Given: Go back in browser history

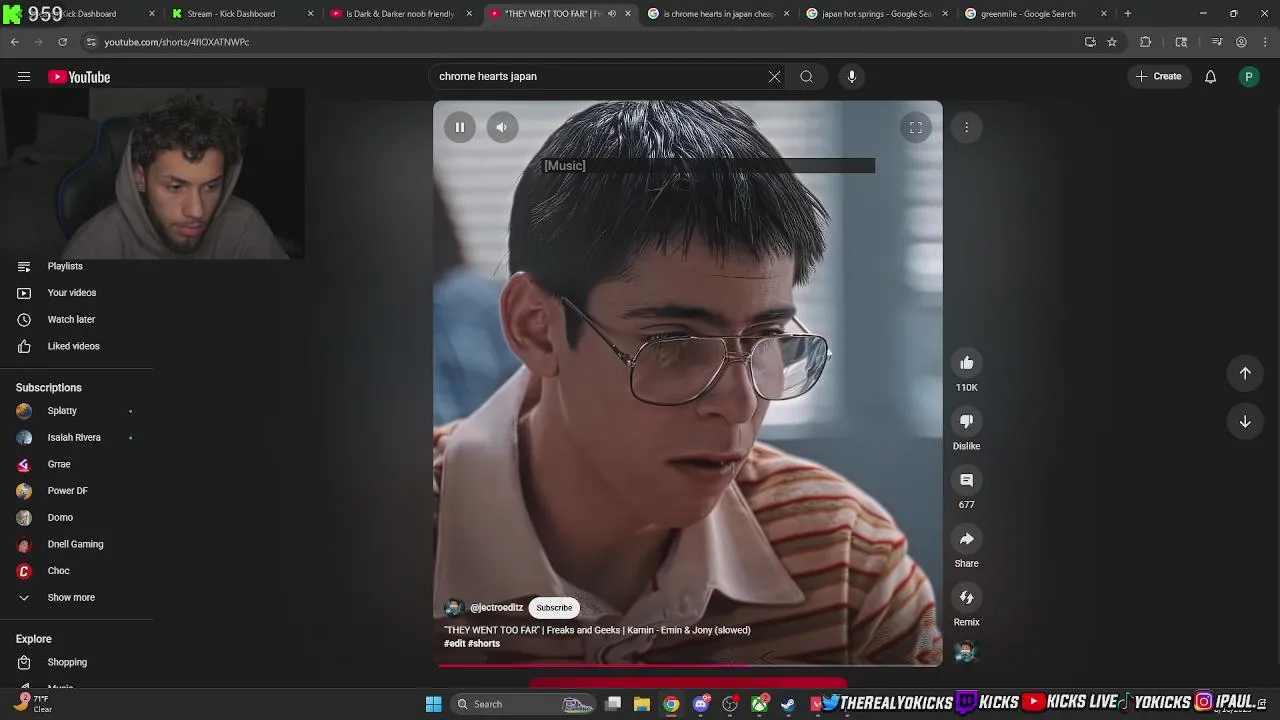Looking at the screenshot, I should point(15,42).
